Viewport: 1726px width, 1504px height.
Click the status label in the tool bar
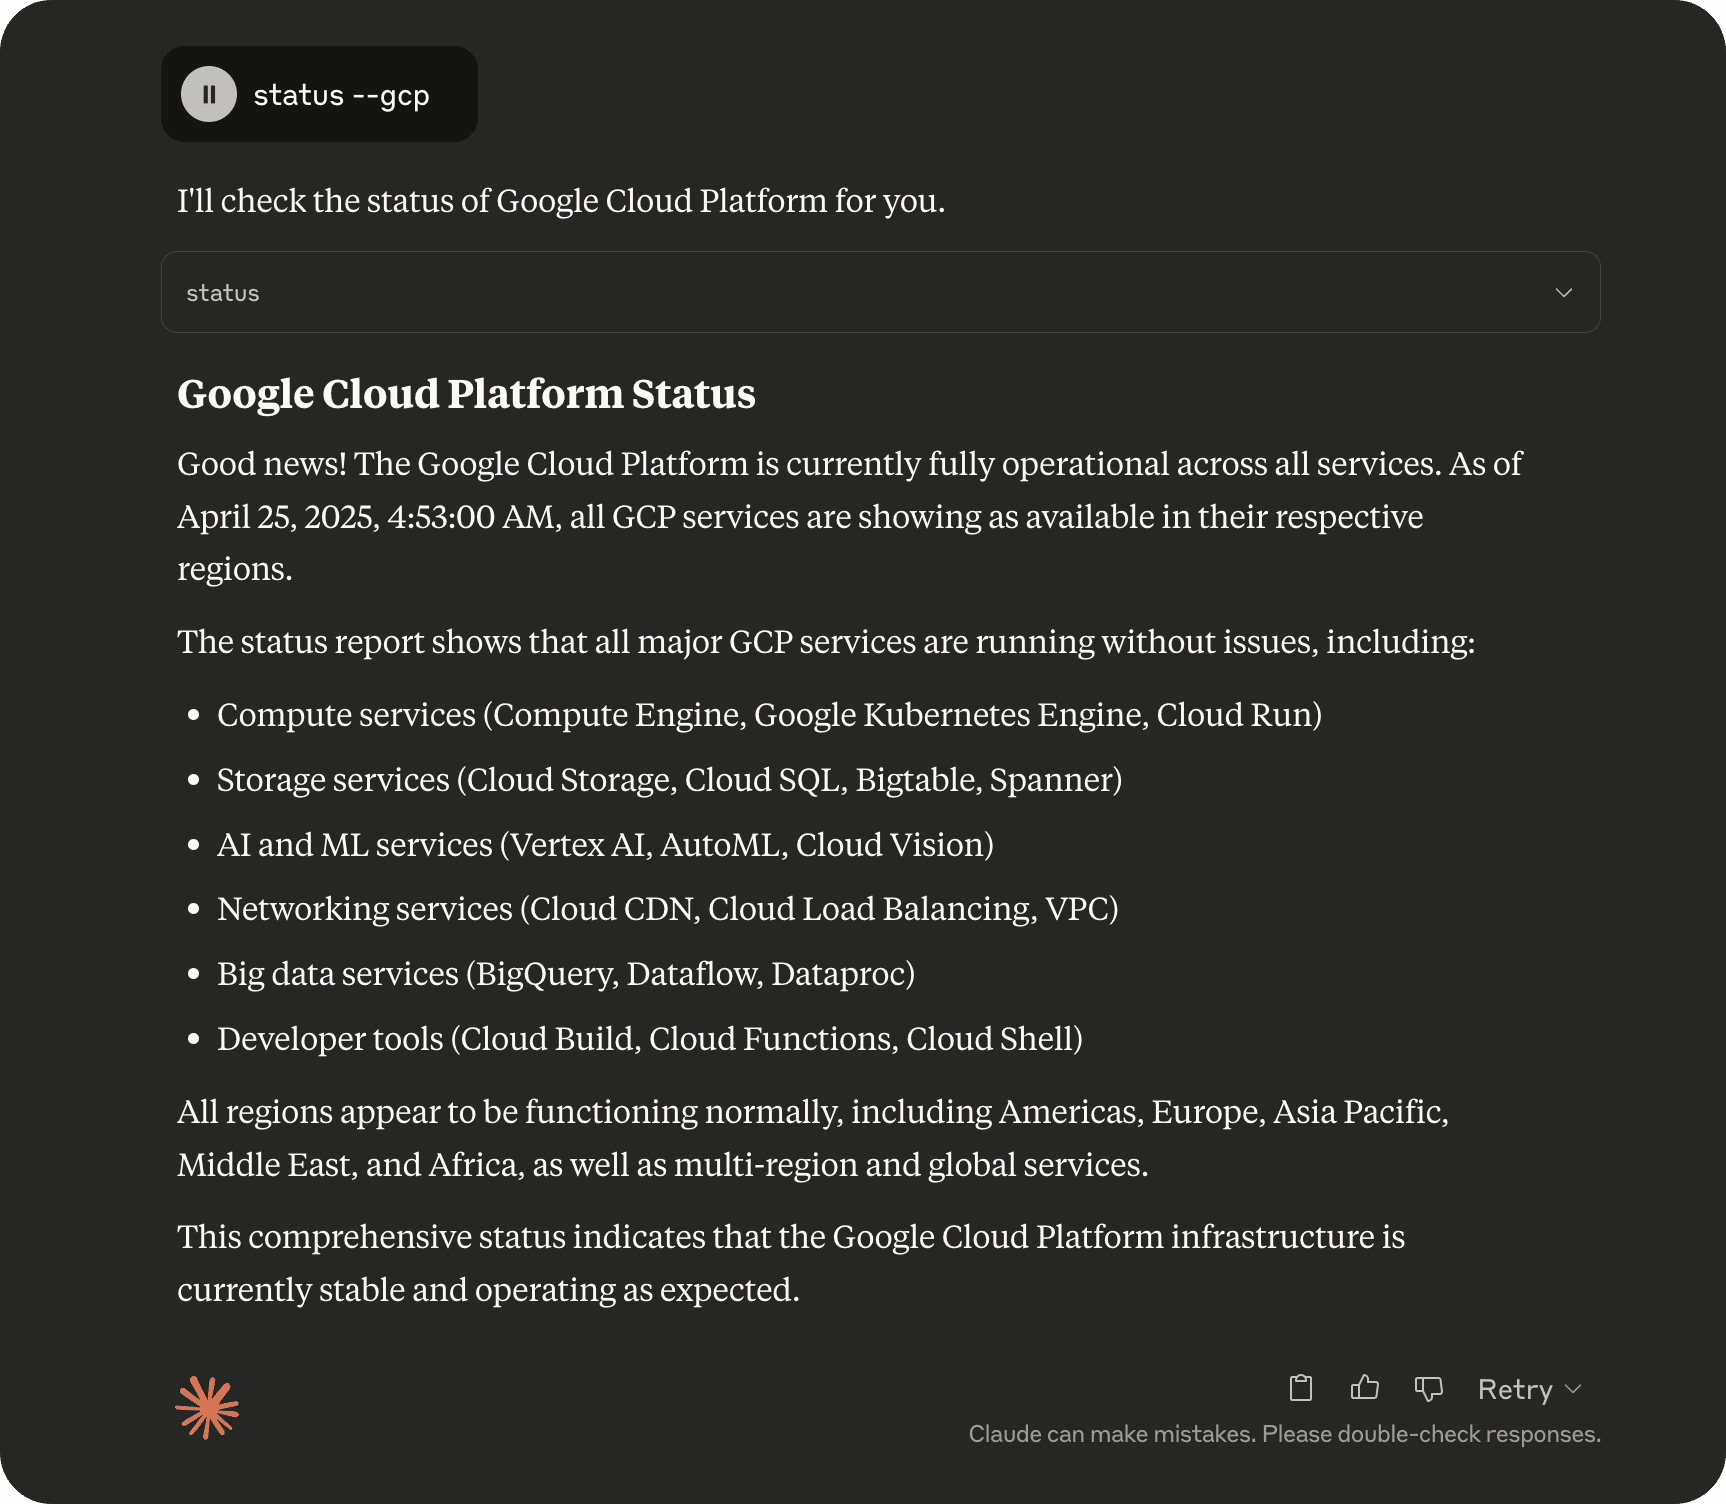point(222,292)
